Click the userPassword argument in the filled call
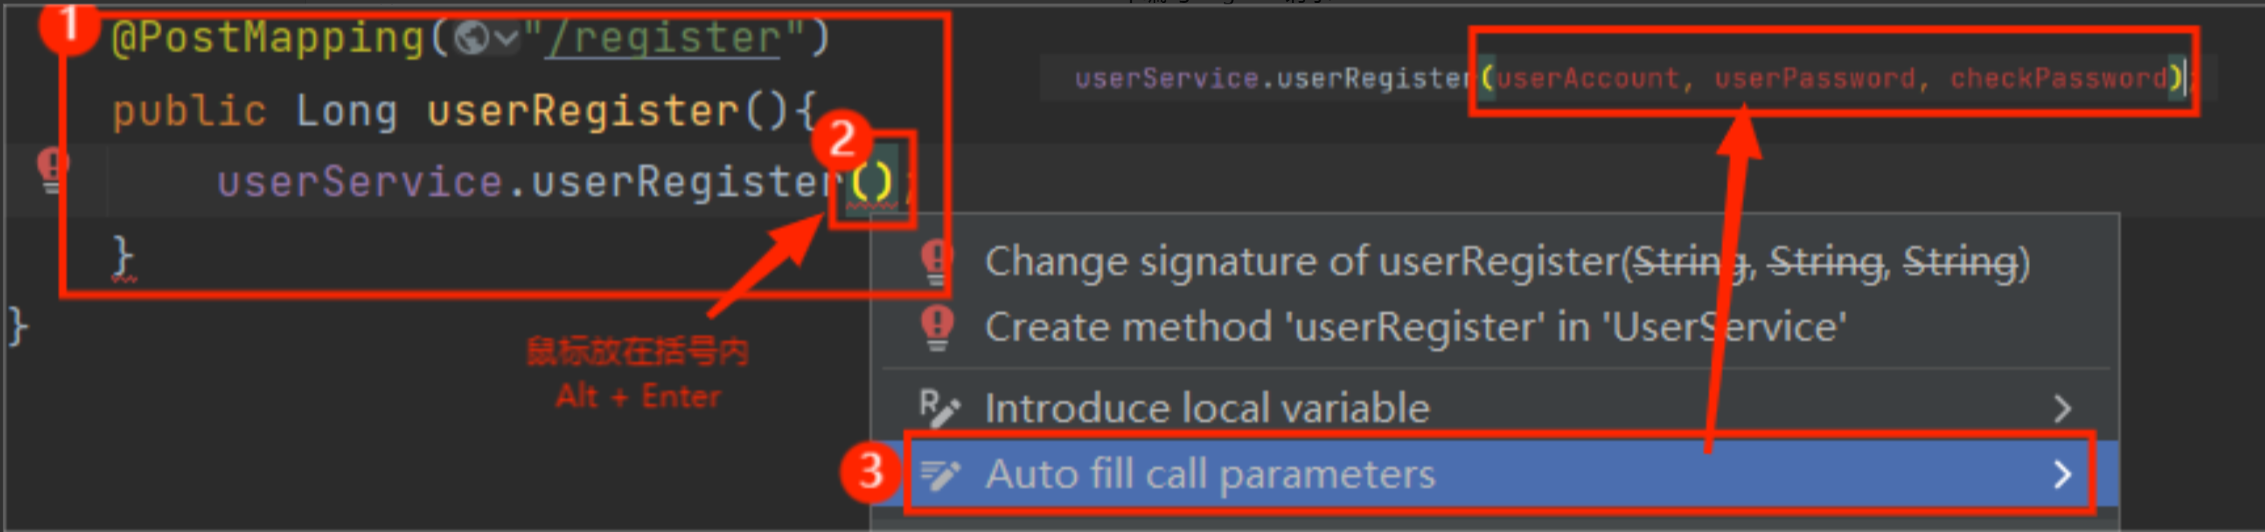This screenshot has height=532, width=2265. [x=1814, y=78]
